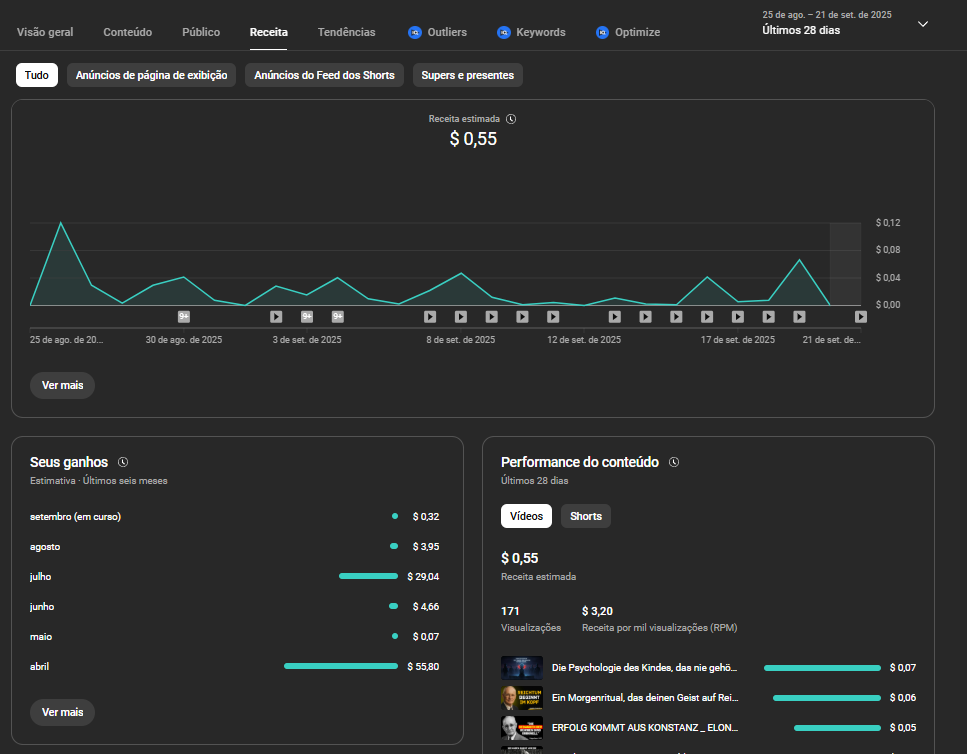Select the Tudo filter chip
This screenshot has height=754, width=967.
coord(37,75)
